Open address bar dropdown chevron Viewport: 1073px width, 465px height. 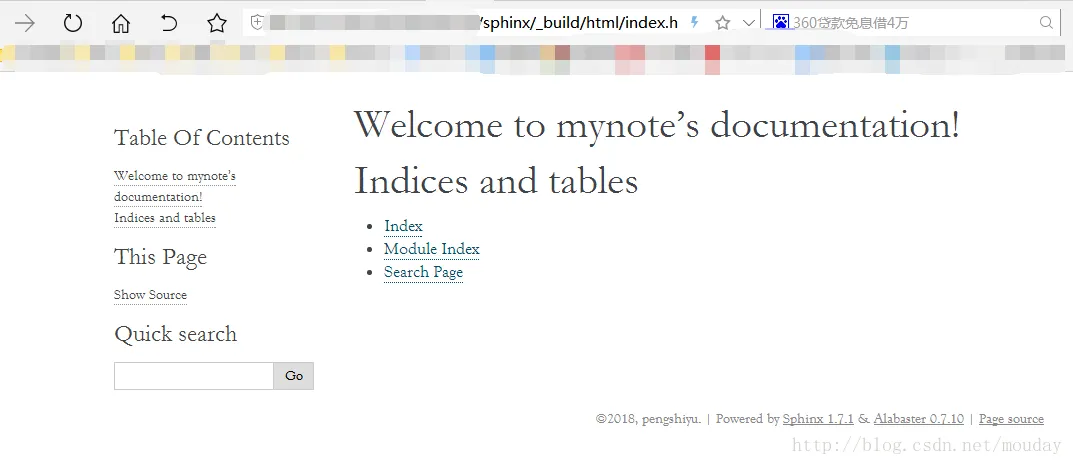tap(749, 23)
